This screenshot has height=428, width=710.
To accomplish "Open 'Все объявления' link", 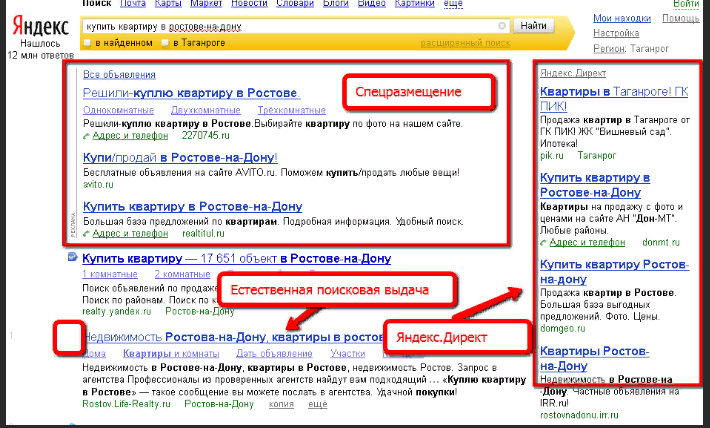I will coord(119,75).
